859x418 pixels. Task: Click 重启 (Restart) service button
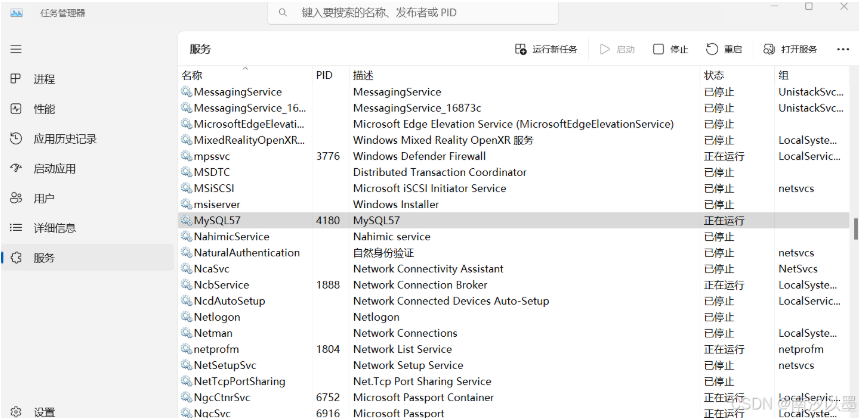(724, 49)
